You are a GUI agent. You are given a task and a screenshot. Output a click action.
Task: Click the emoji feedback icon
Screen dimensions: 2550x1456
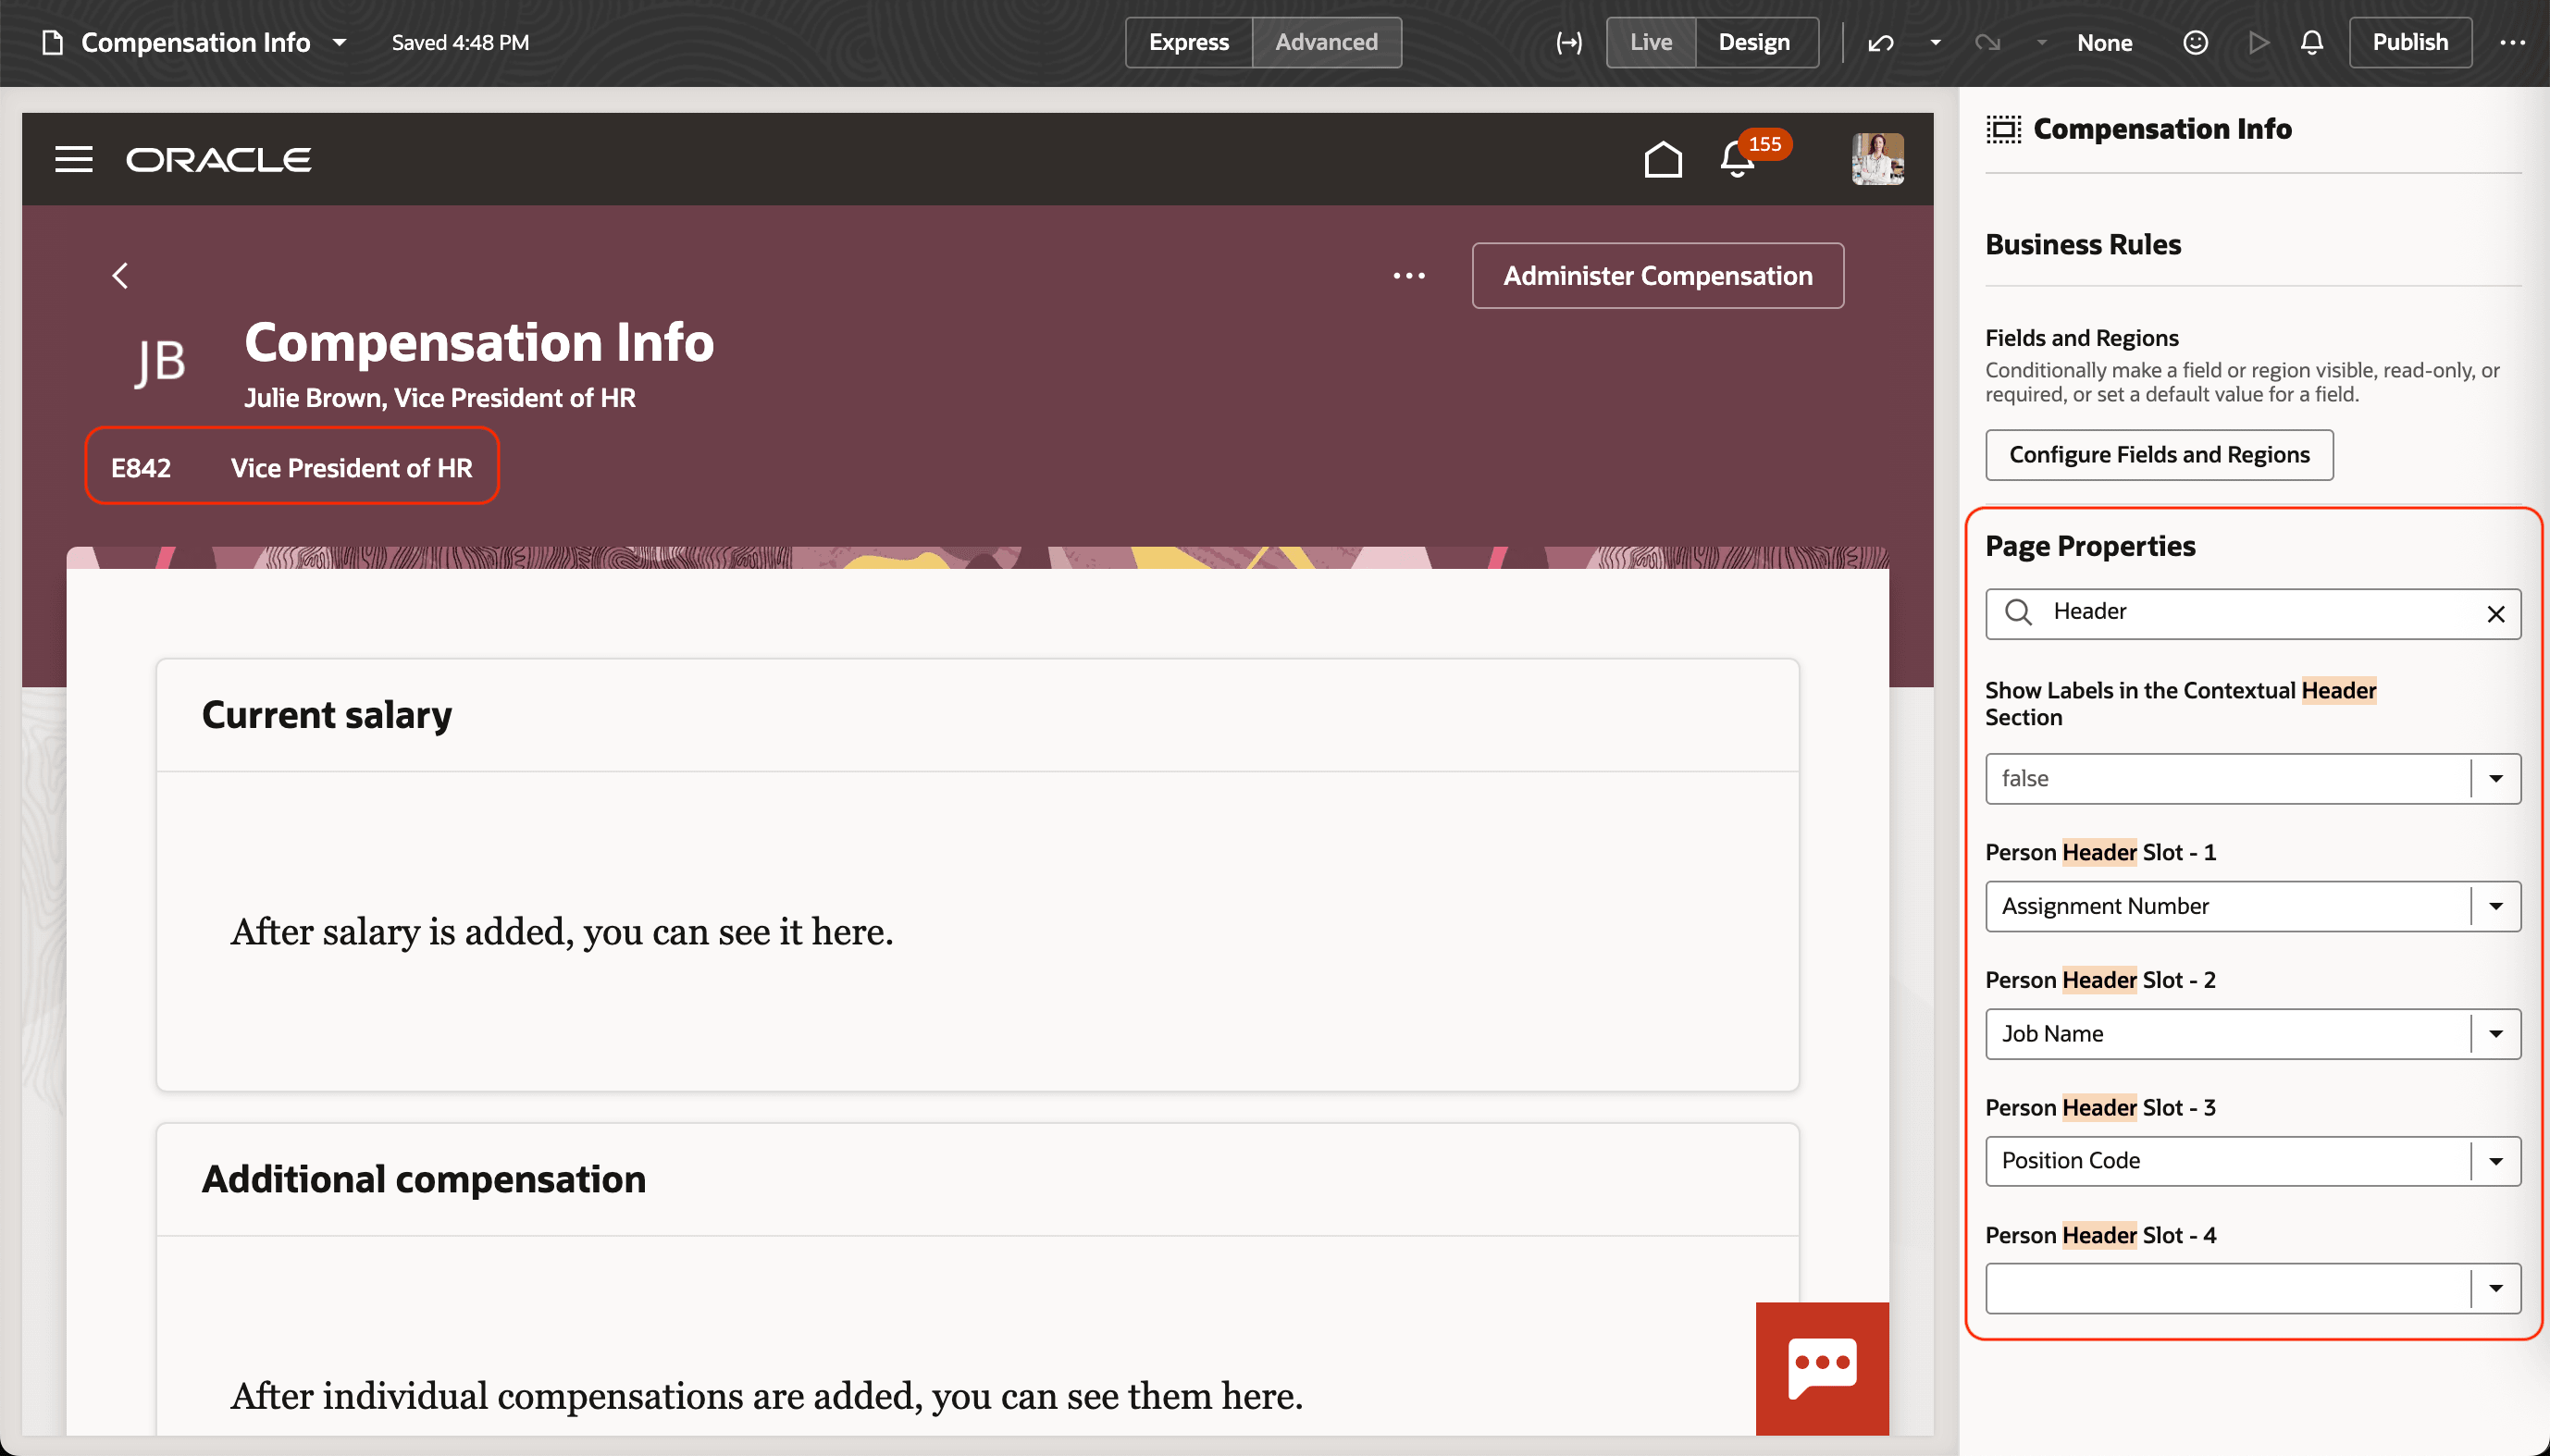click(x=2196, y=42)
